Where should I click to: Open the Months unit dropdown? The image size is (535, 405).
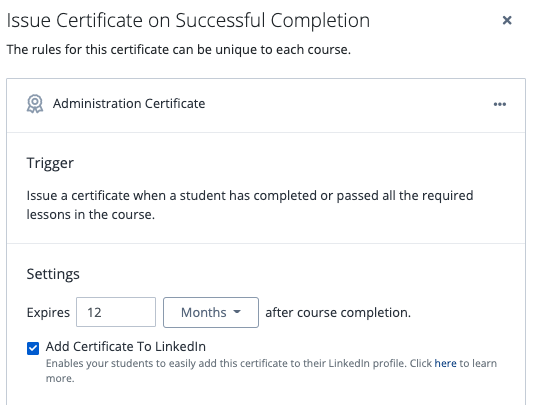pos(211,313)
